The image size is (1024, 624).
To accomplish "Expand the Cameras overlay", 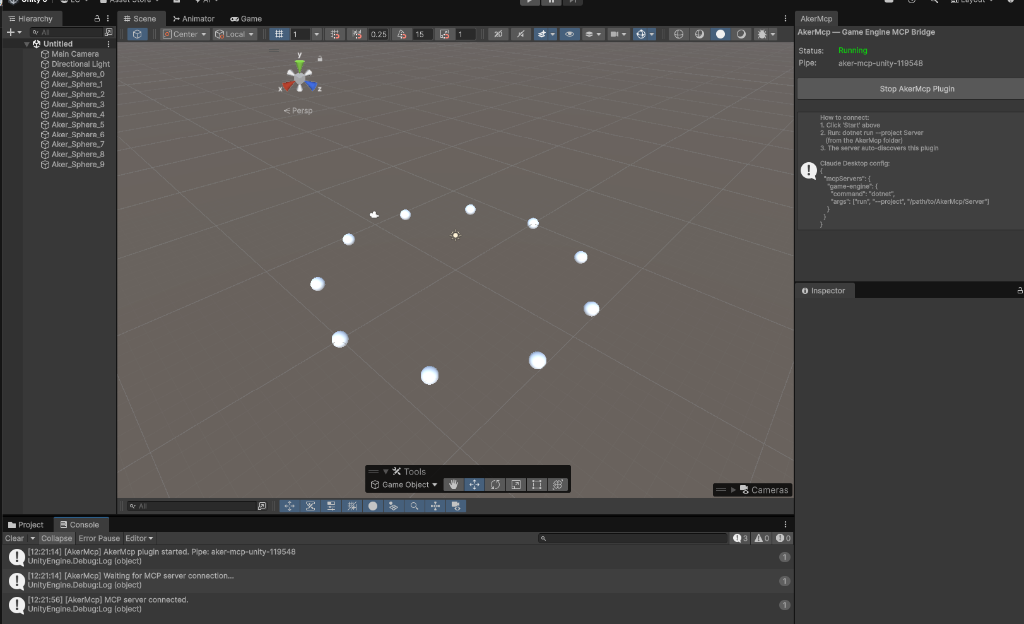I will [733, 490].
